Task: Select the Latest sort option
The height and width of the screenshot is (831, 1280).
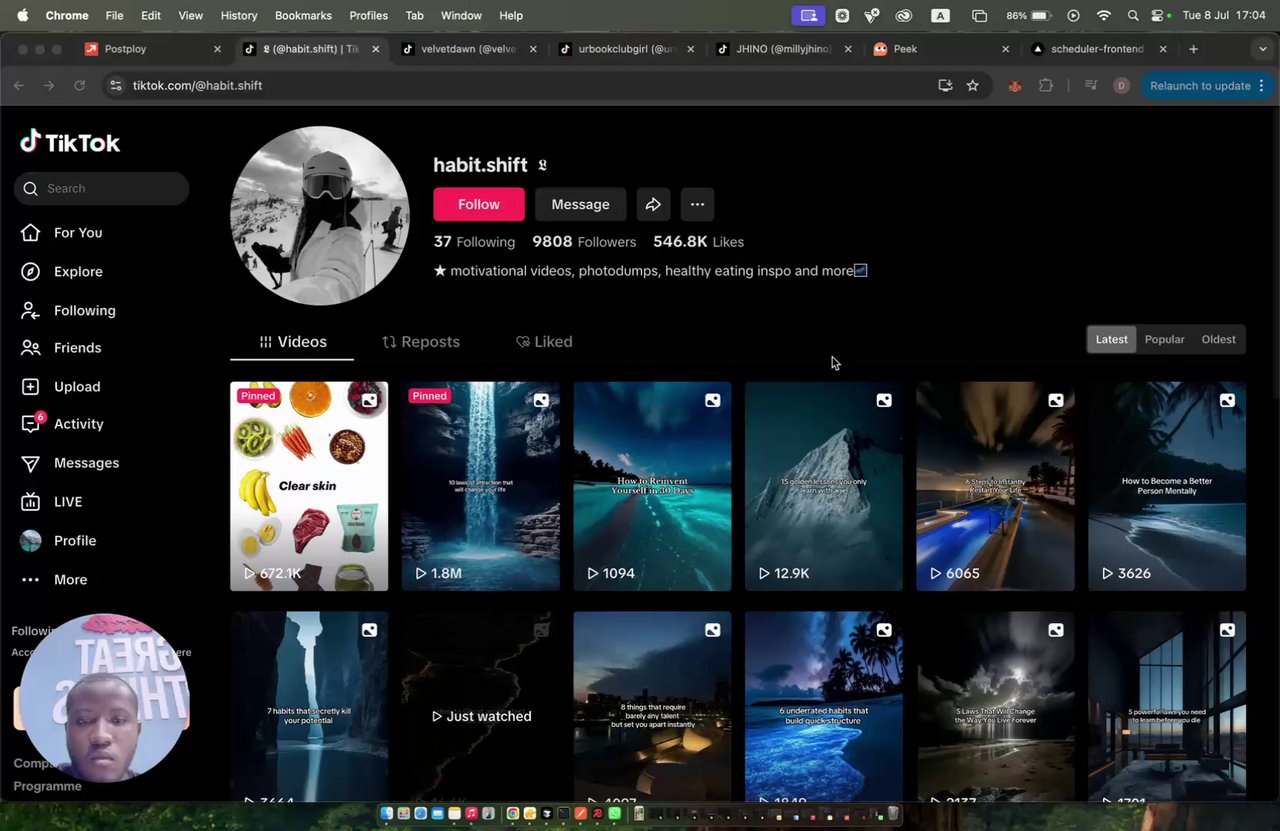Action: 1111,339
